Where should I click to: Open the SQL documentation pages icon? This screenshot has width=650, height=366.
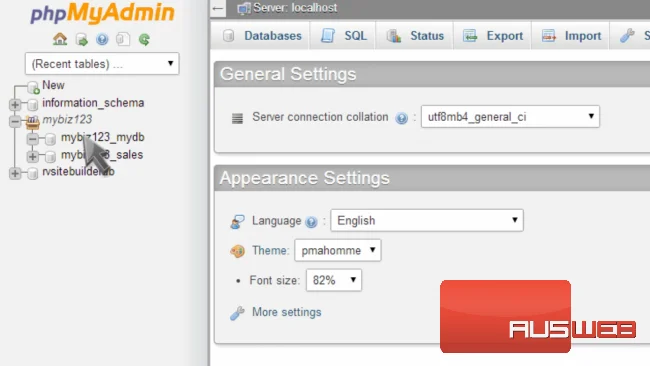tap(123, 39)
